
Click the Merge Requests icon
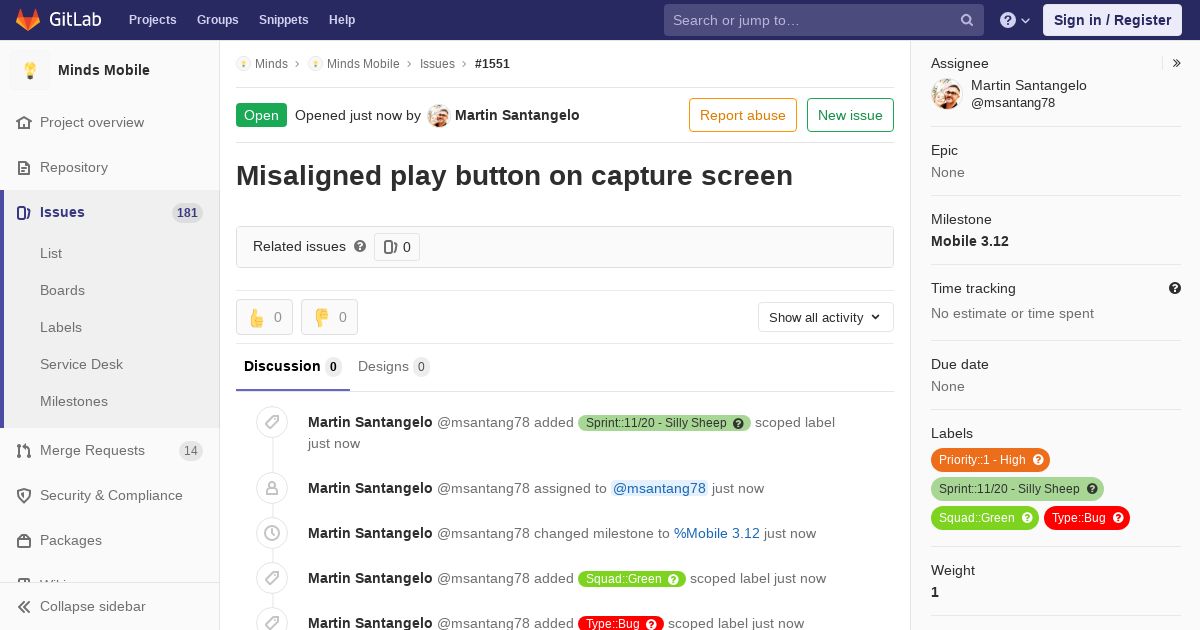click(24, 450)
